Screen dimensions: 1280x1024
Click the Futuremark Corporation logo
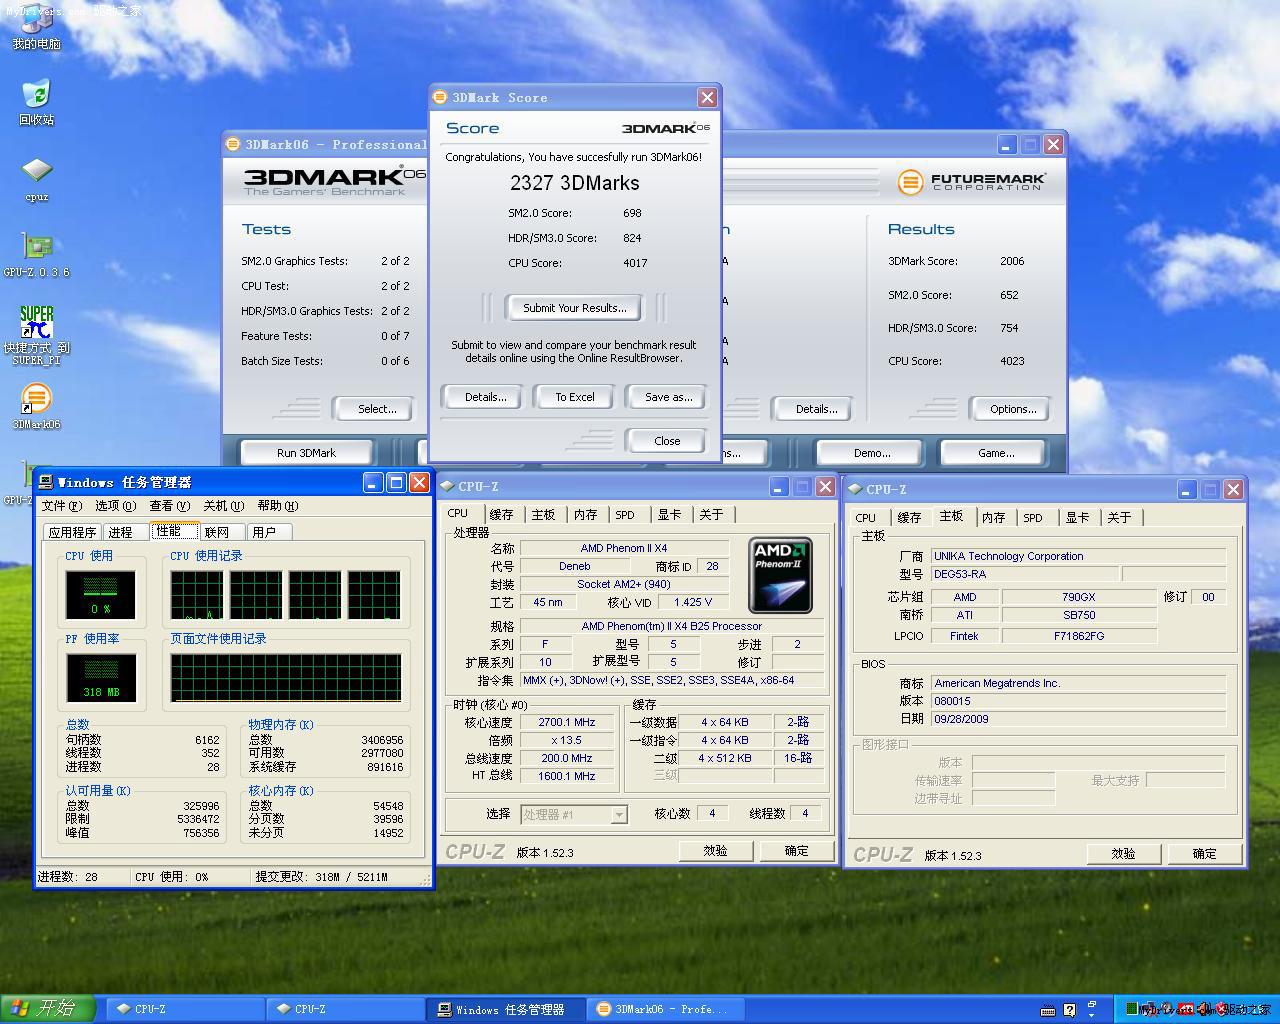click(x=971, y=182)
